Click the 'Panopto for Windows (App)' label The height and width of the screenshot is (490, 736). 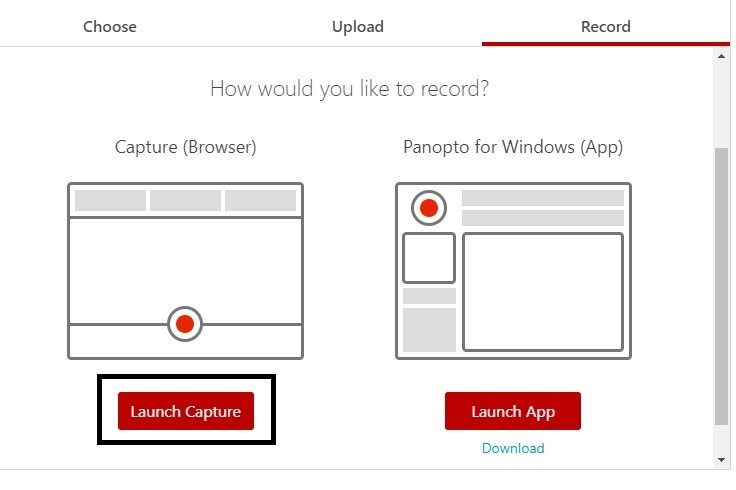click(x=513, y=147)
